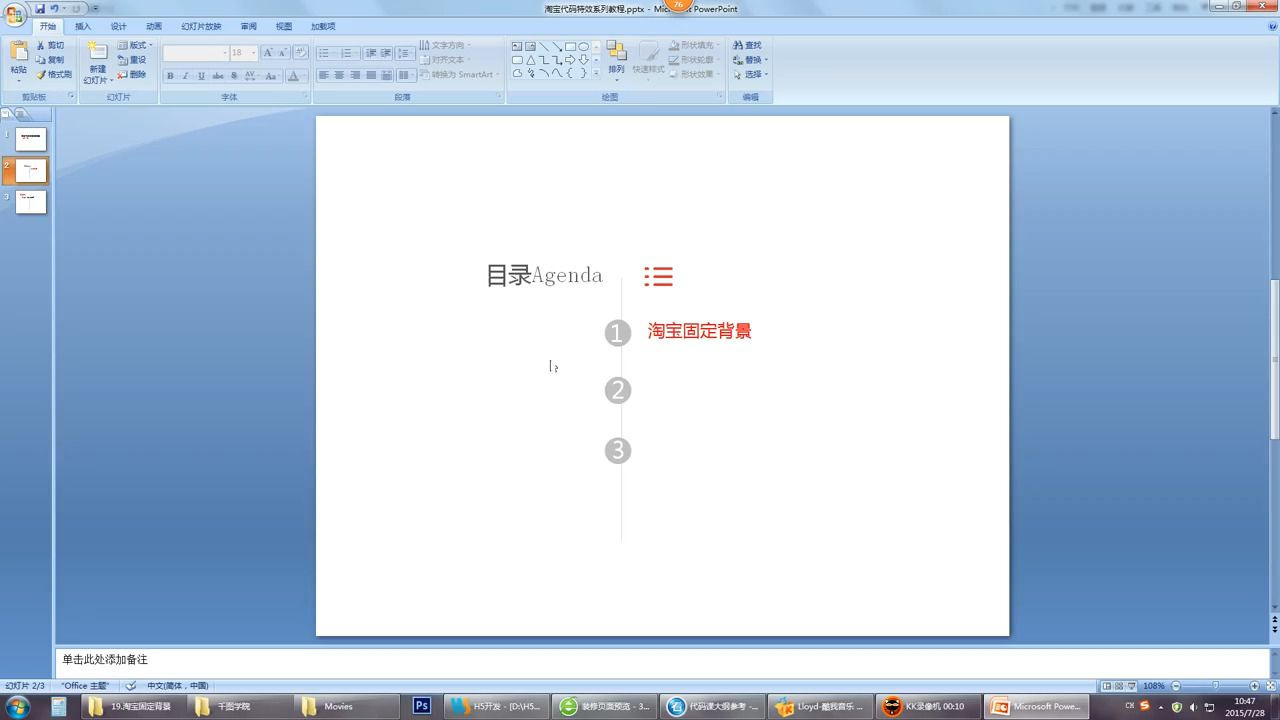Click the 淘宝固定背景 agenda text
Viewport: 1280px width, 720px height.
click(699, 331)
